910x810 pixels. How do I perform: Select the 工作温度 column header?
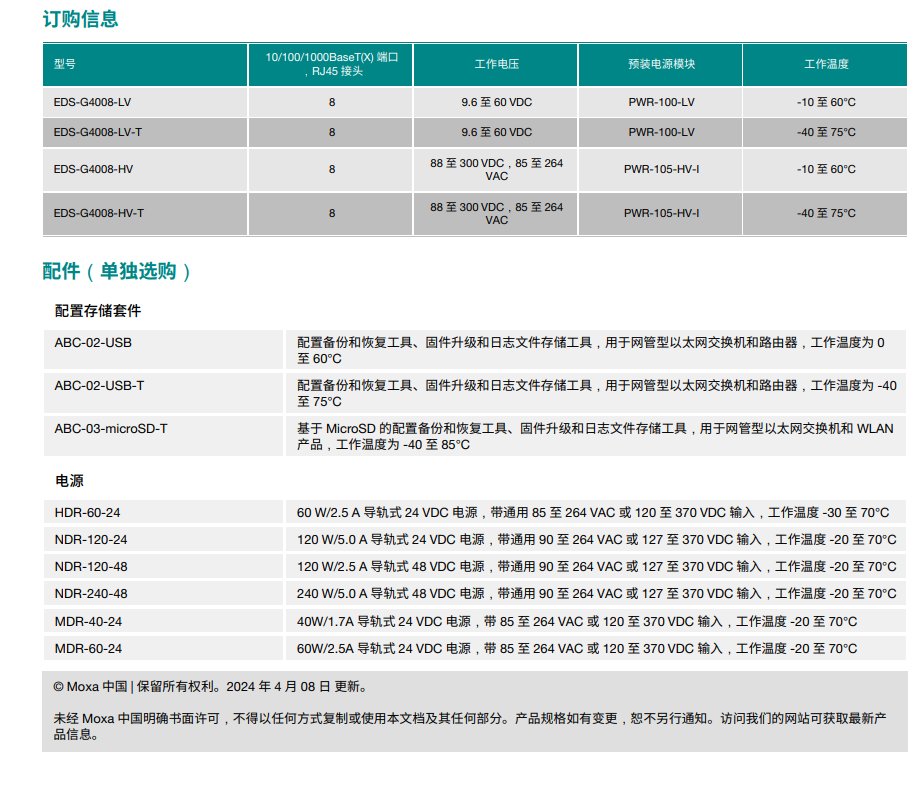[826, 64]
